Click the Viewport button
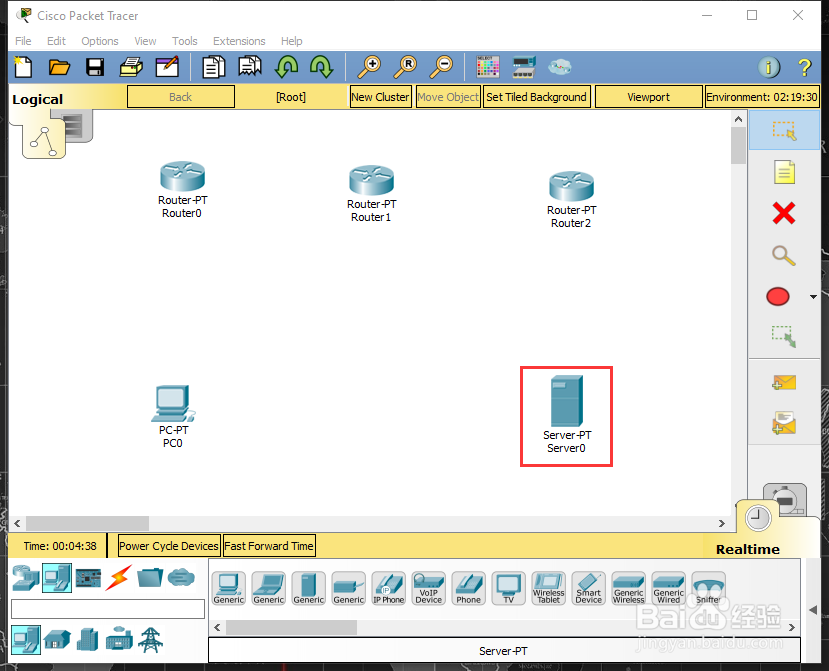The height and width of the screenshot is (671, 829). [x=648, y=97]
